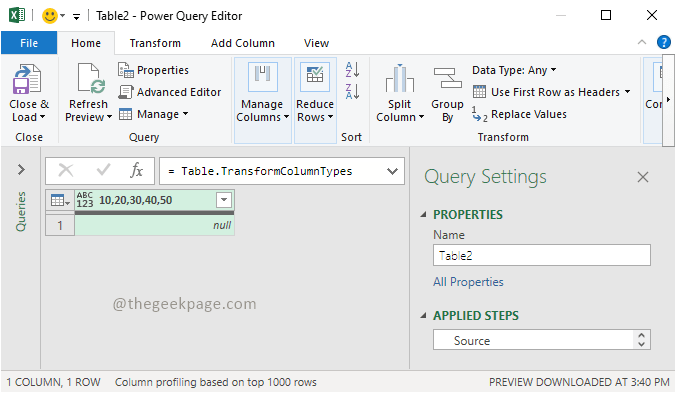Click column profiling status text
The height and width of the screenshot is (393, 676).
tap(216, 382)
